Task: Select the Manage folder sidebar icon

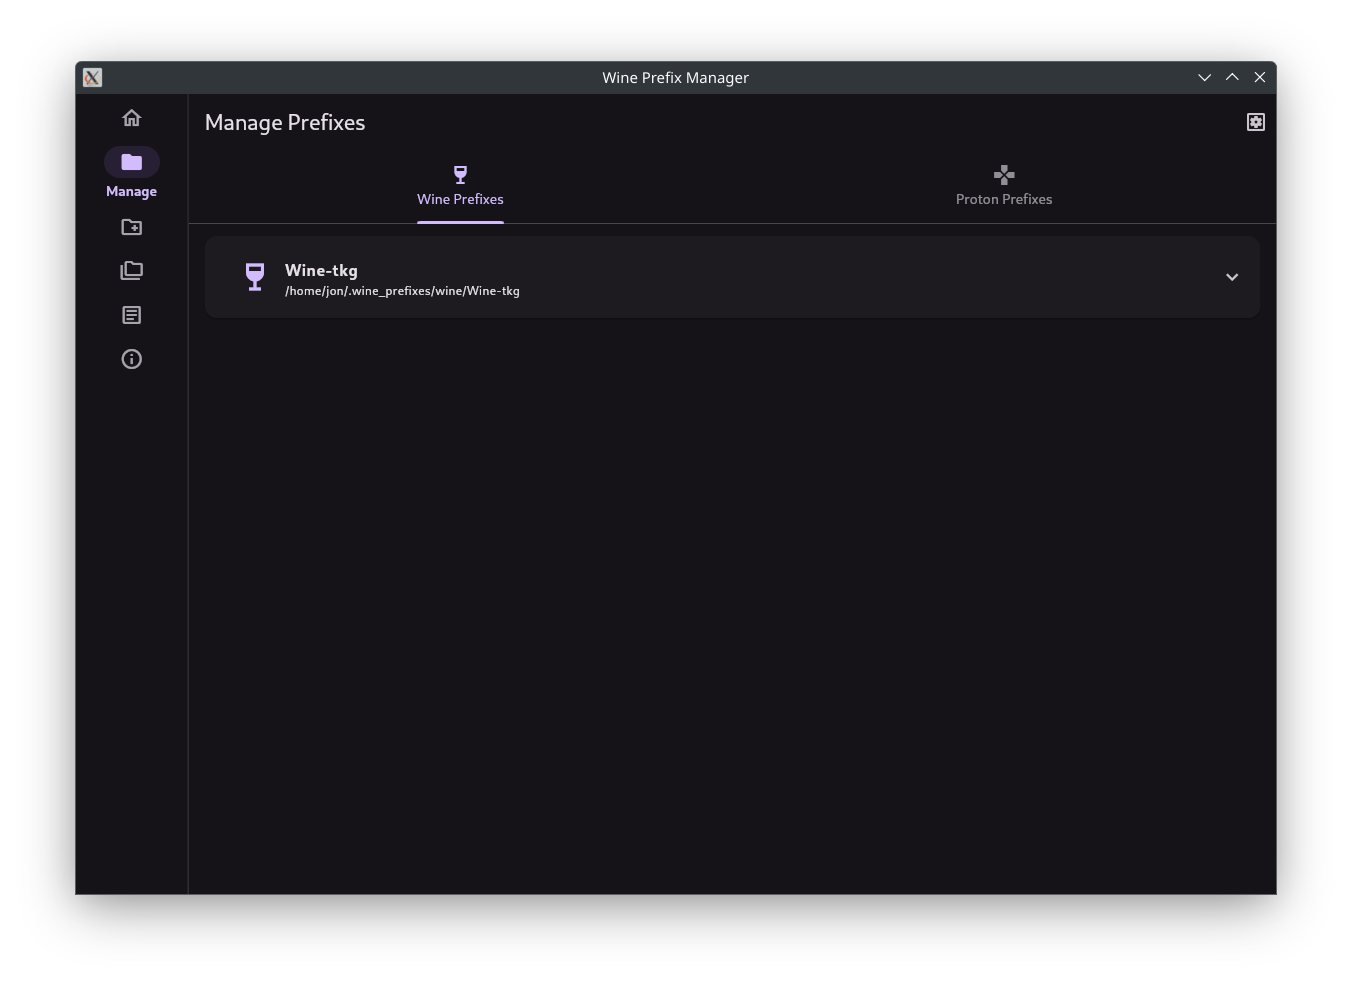Action: click(131, 162)
